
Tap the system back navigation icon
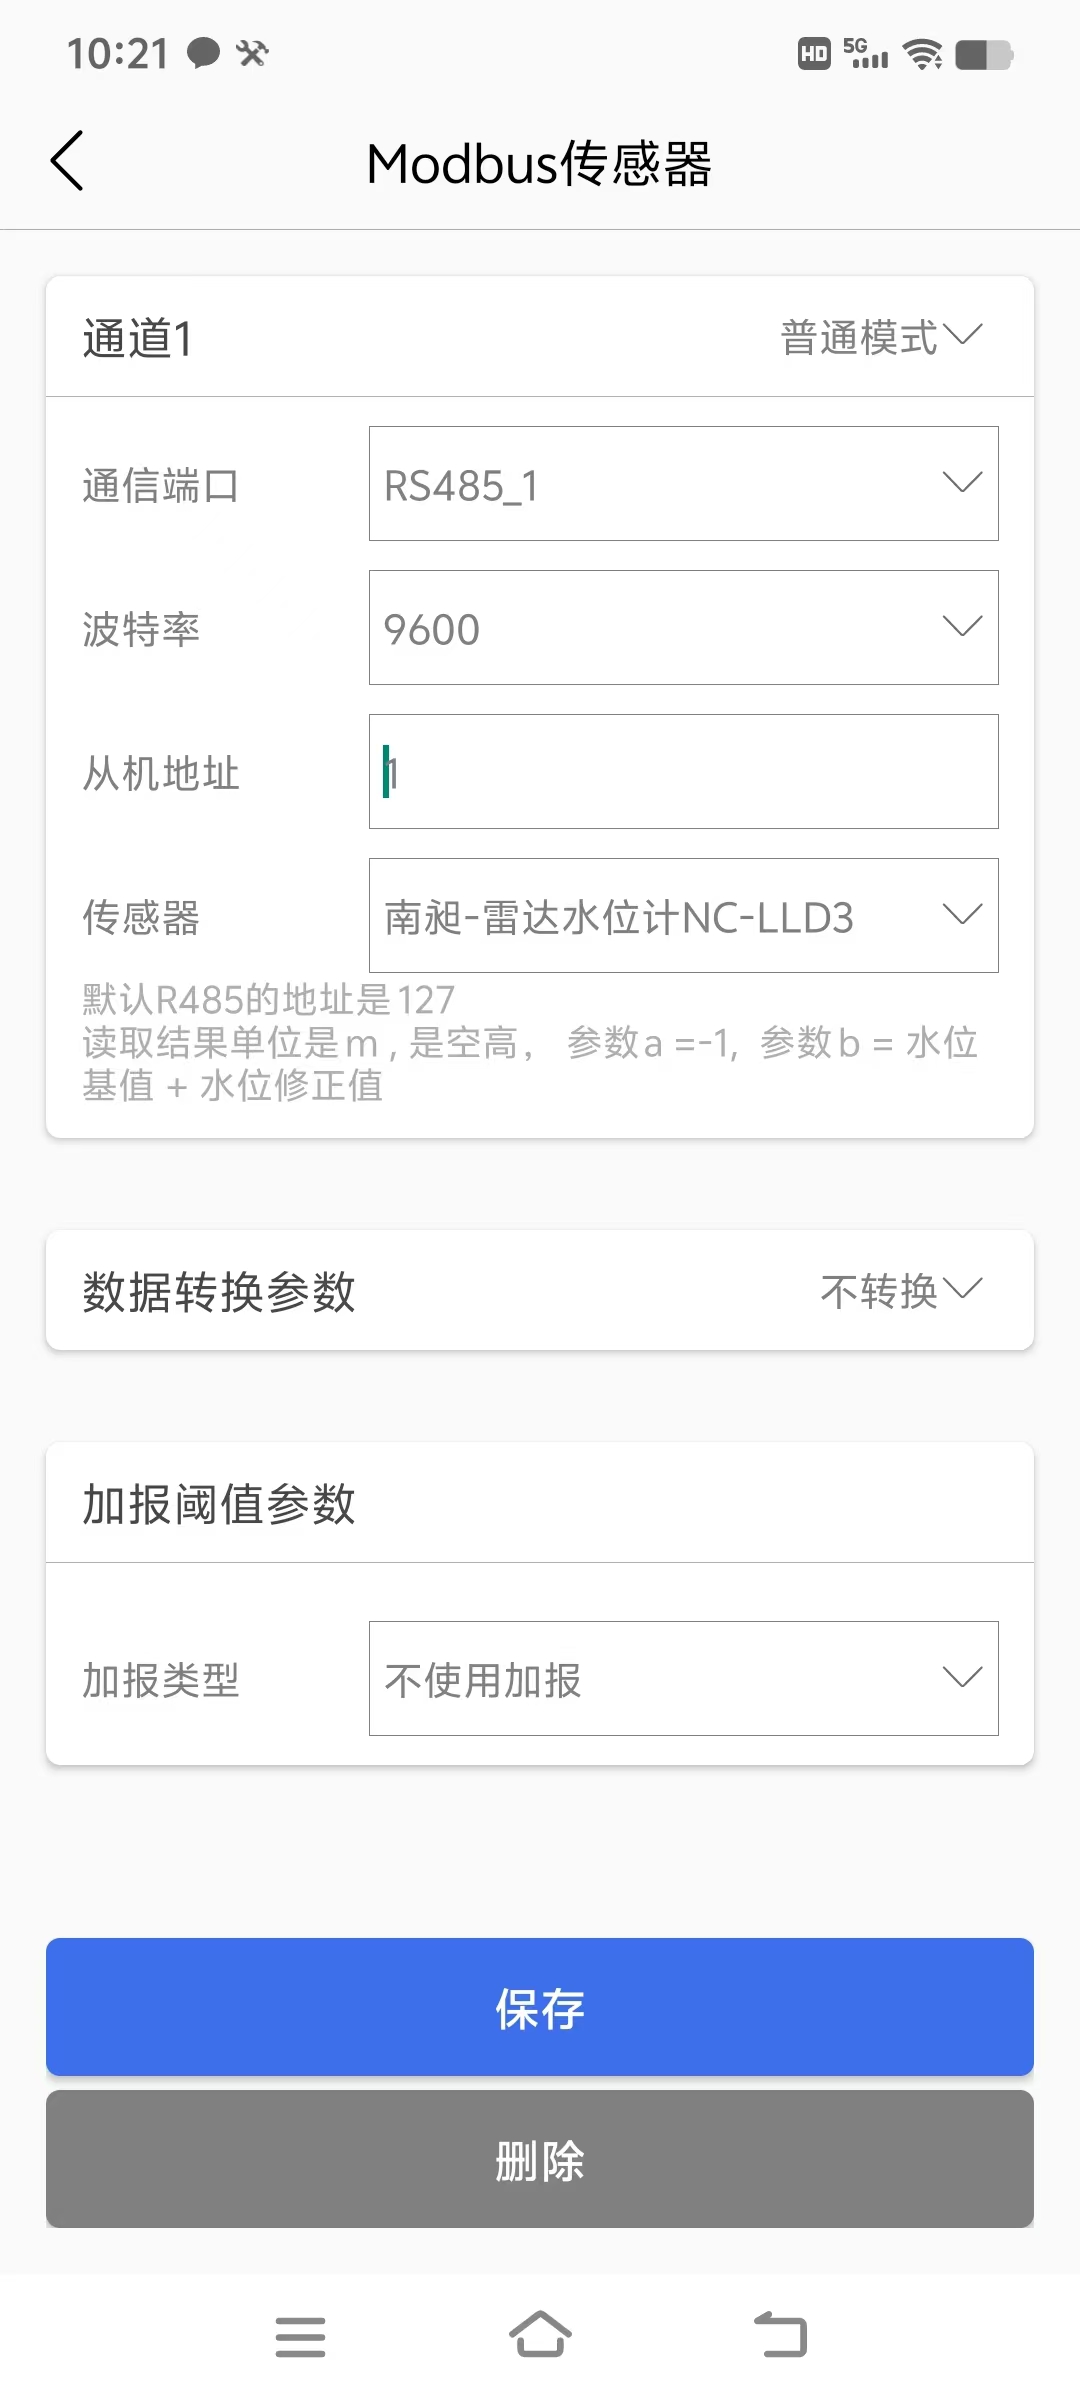coord(780,2335)
